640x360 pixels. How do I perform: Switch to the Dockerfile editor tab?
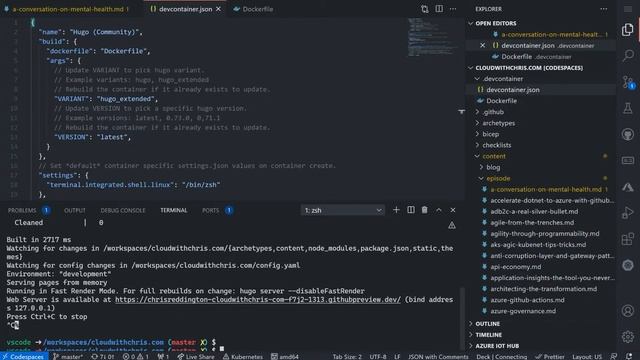(x=253, y=9)
